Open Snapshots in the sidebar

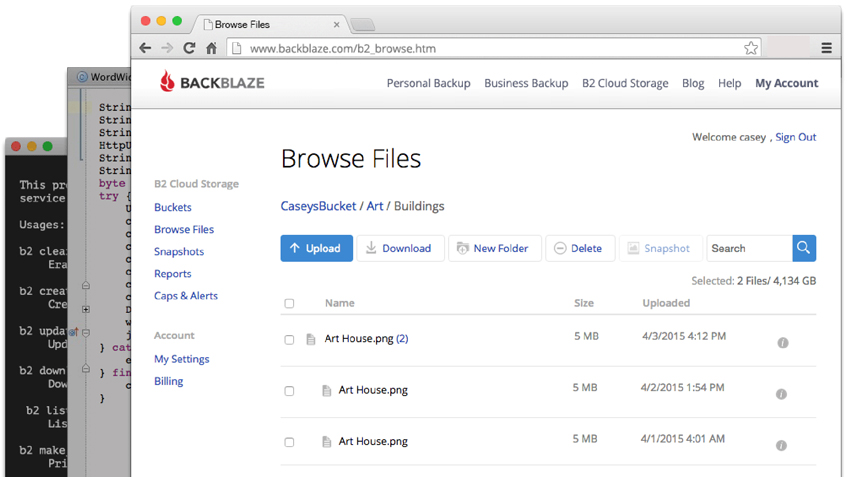[179, 252]
